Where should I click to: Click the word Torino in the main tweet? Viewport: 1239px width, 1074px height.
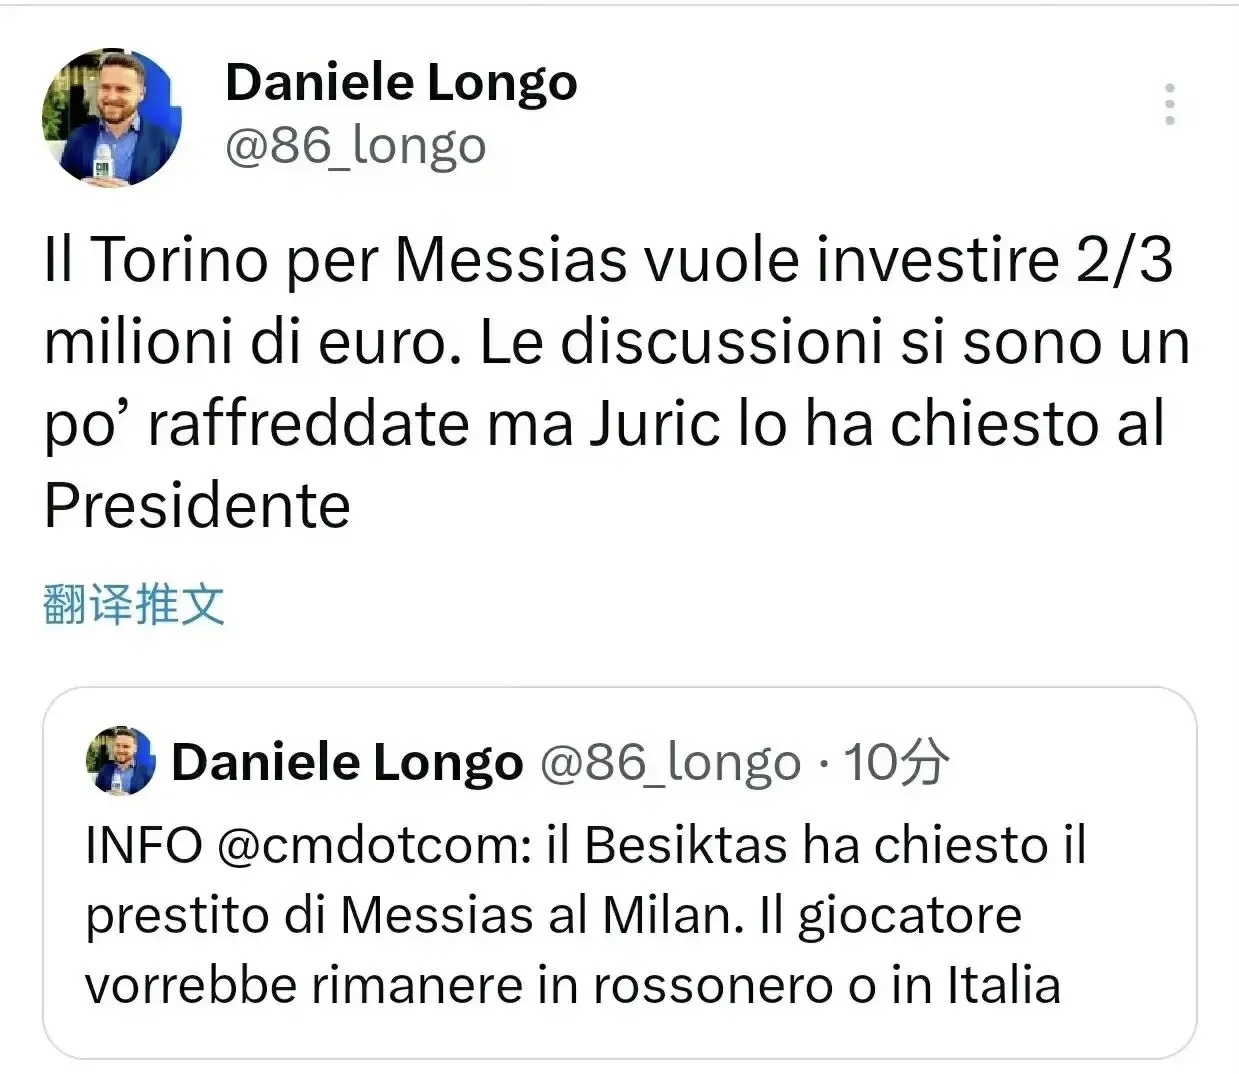tap(180, 260)
